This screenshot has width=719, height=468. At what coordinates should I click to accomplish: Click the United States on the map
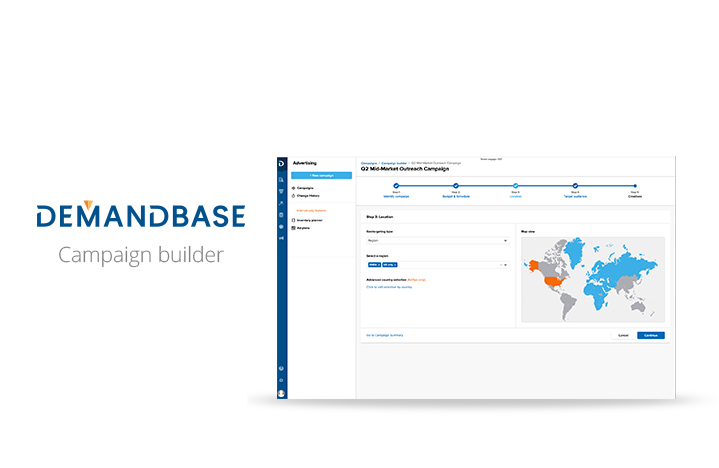[555, 281]
